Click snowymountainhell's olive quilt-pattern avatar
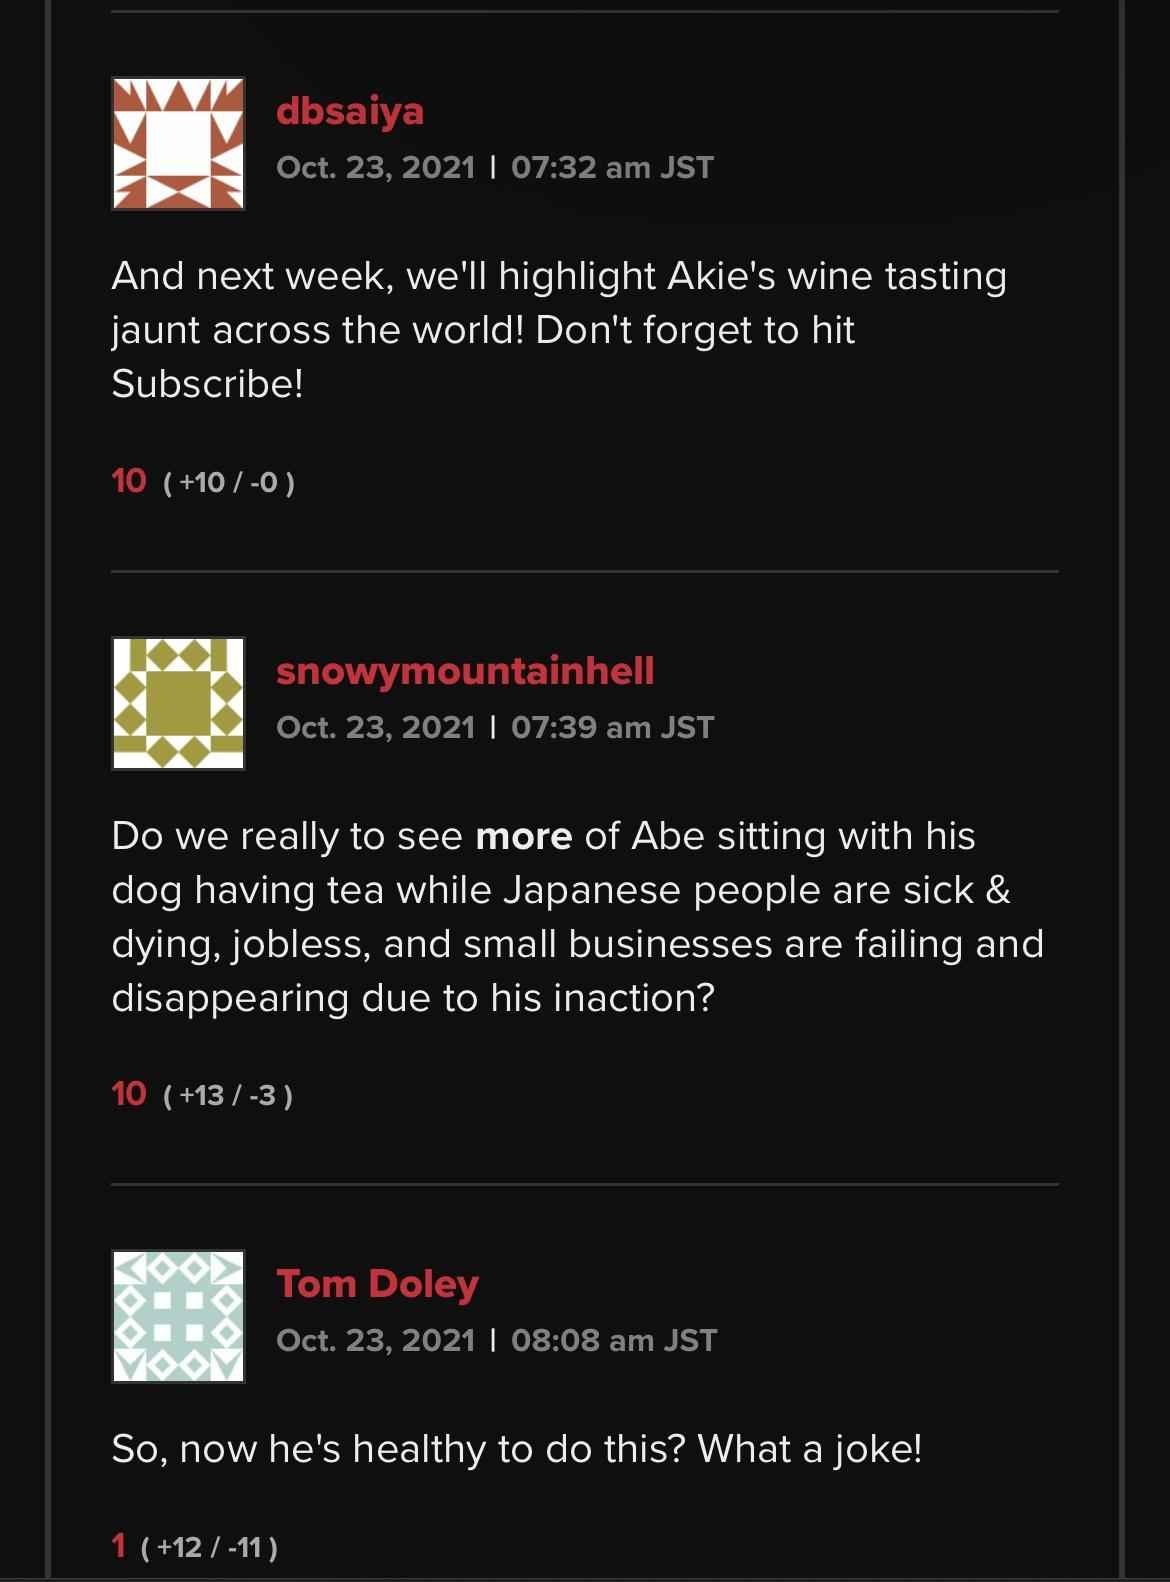This screenshot has height=1582, width=1170. [x=178, y=703]
